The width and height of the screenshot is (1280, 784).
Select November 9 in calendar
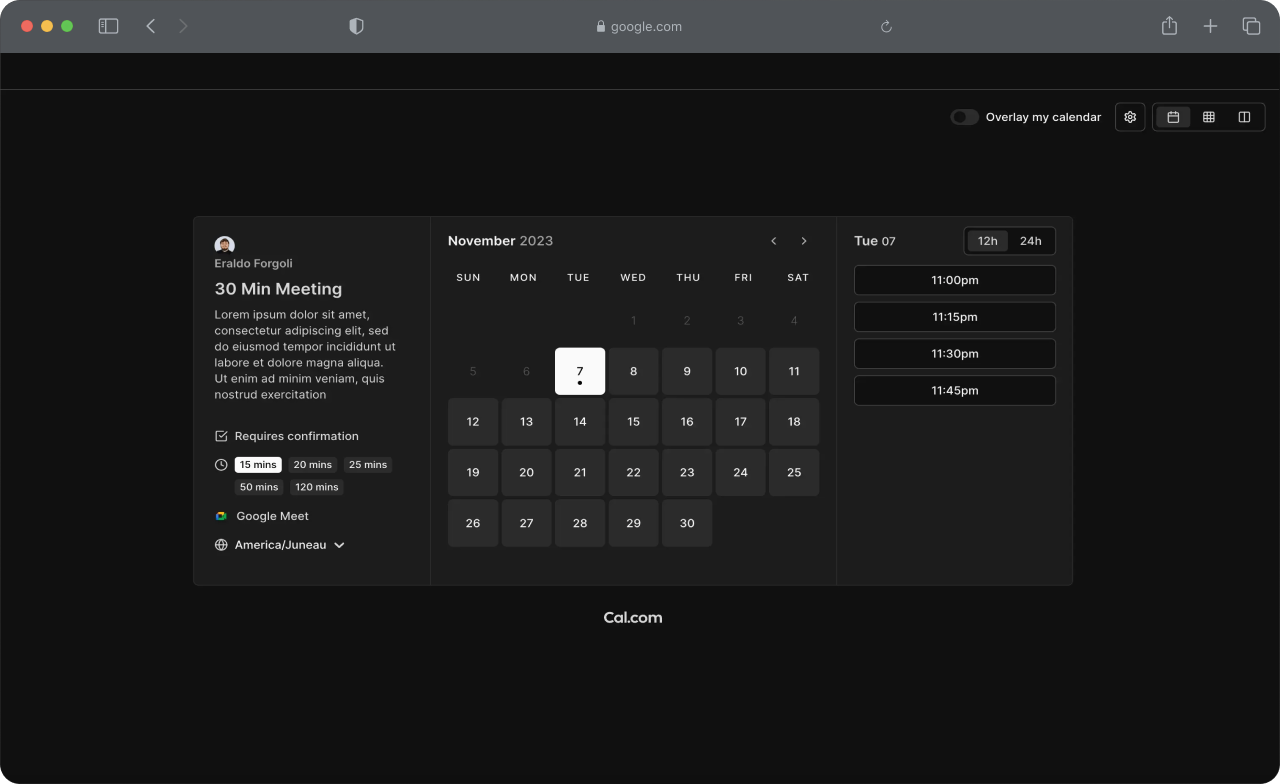[687, 371]
